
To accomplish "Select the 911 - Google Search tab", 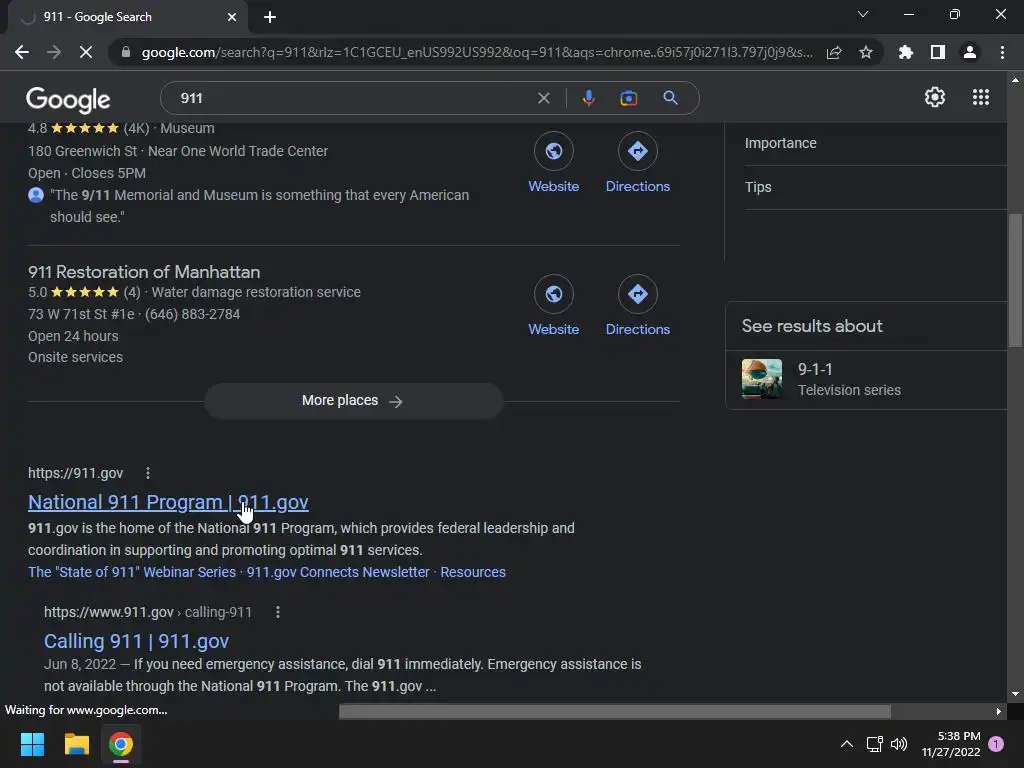I will (x=127, y=17).
